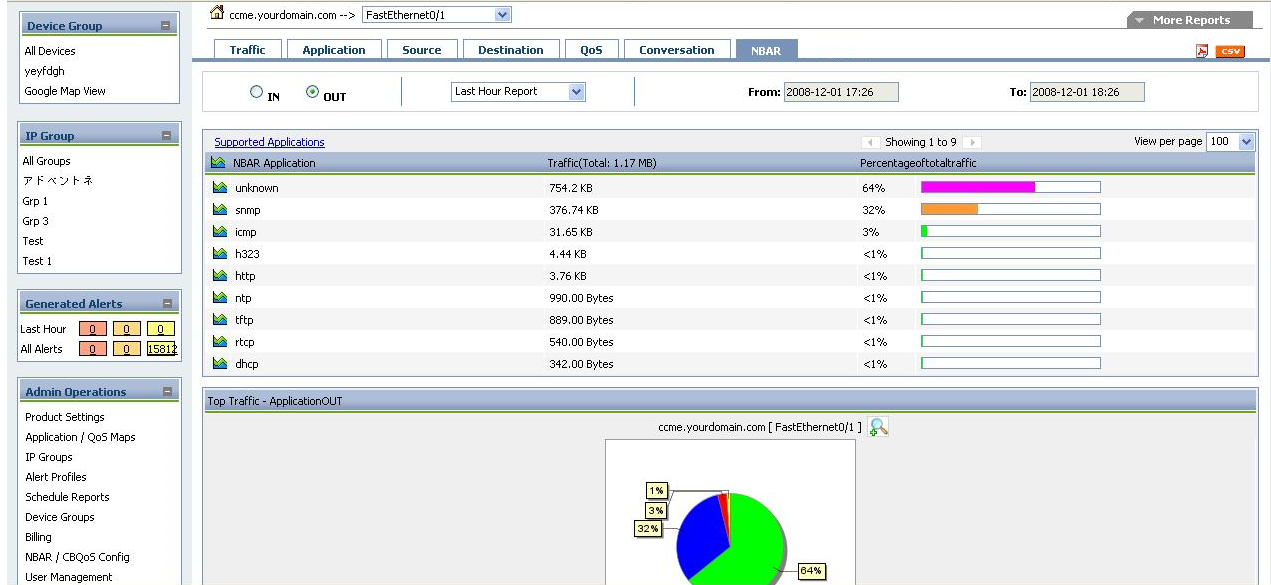This screenshot has height=585, width=1271.
Task: Click the home icon before ccme.yourdomain.com
Action: pyautogui.click(x=217, y=13)
